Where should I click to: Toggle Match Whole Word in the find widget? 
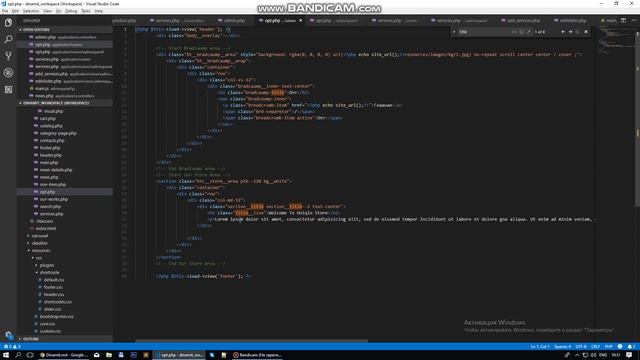point(522,32)
